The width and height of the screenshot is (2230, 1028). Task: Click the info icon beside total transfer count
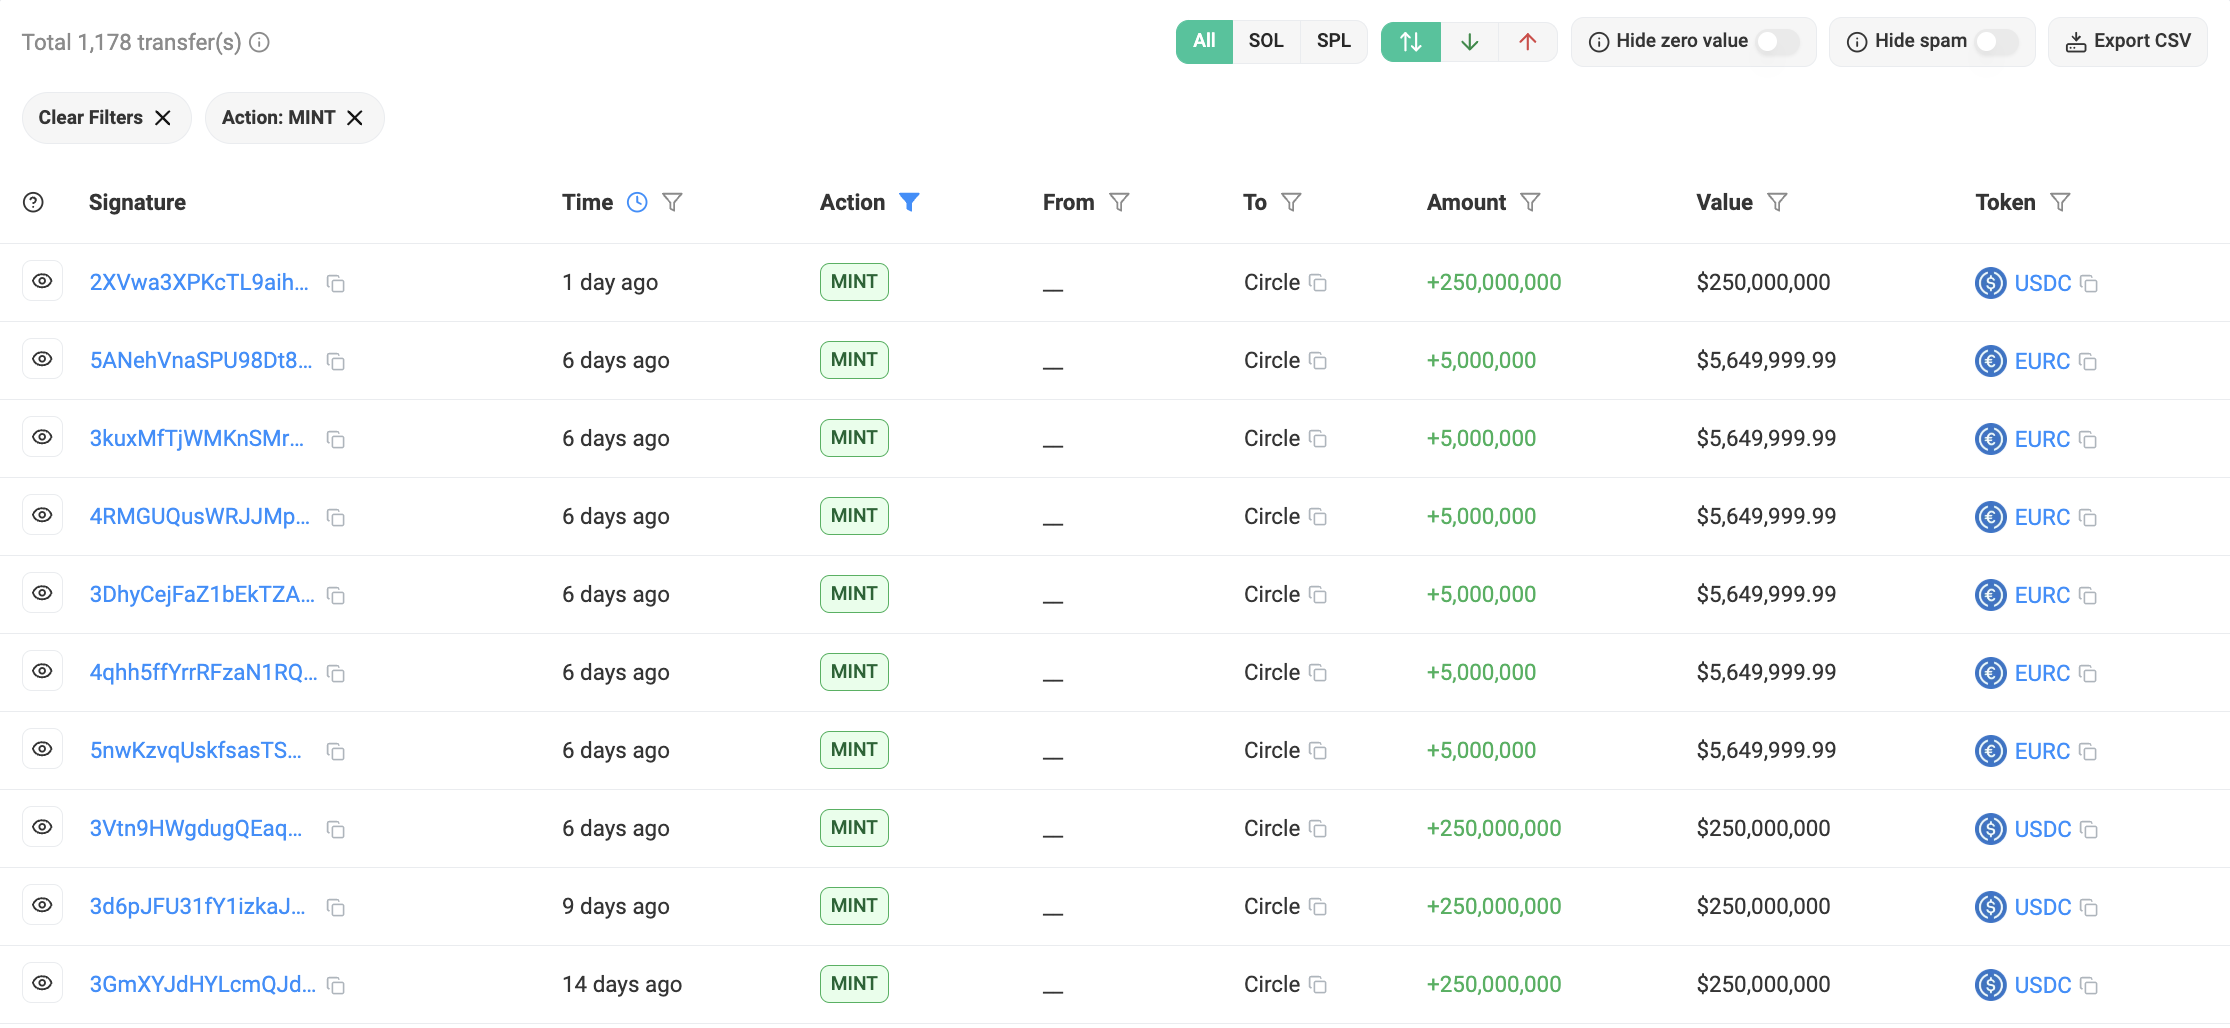260,42
